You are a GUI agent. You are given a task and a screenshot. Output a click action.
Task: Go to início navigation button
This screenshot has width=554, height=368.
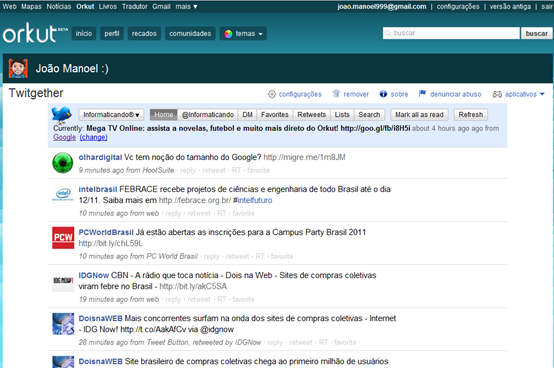(84, 34)
